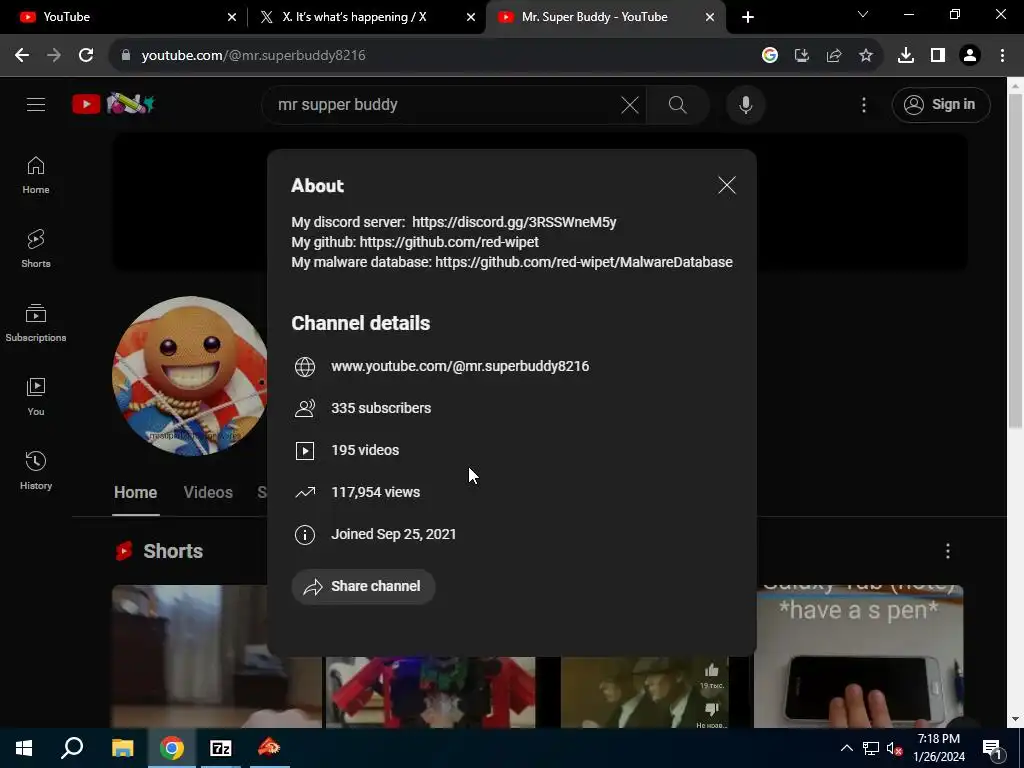The height and width of the screenshot is (768, 1024).
Task: Close the X browser tab
Action: click(471, 17)
